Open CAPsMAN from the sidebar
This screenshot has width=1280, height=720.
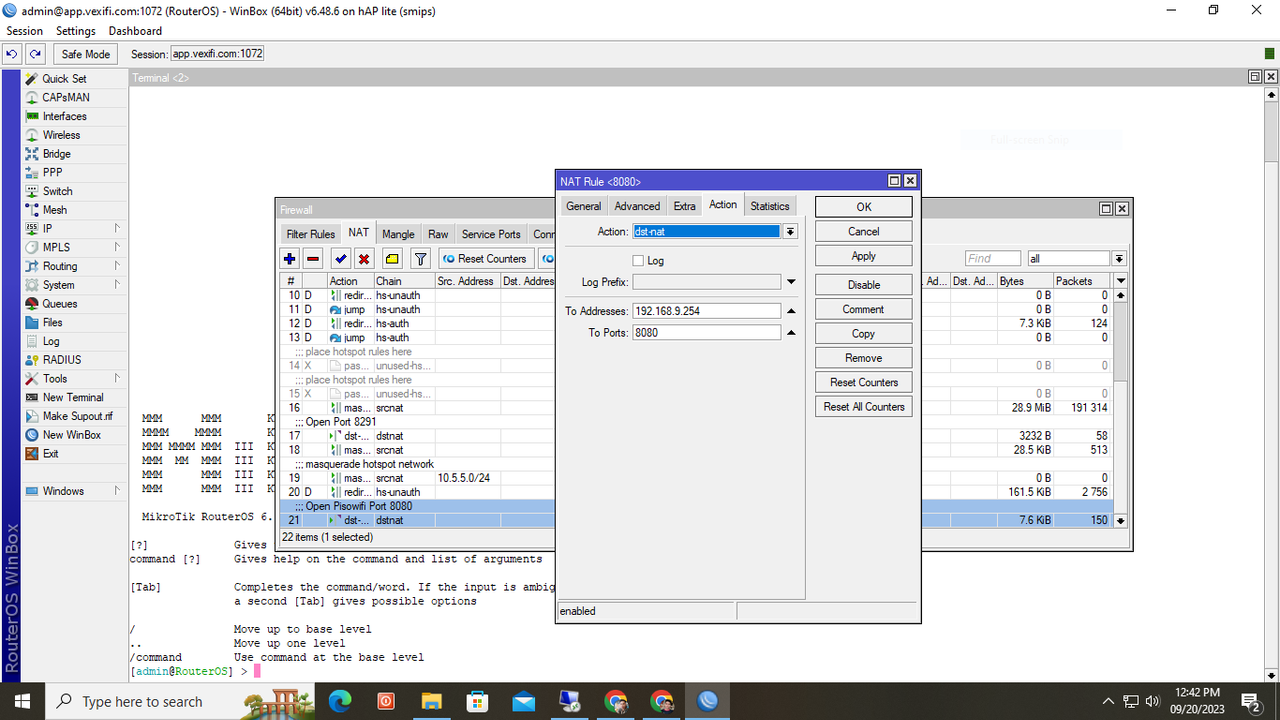(x=66, y=97)
